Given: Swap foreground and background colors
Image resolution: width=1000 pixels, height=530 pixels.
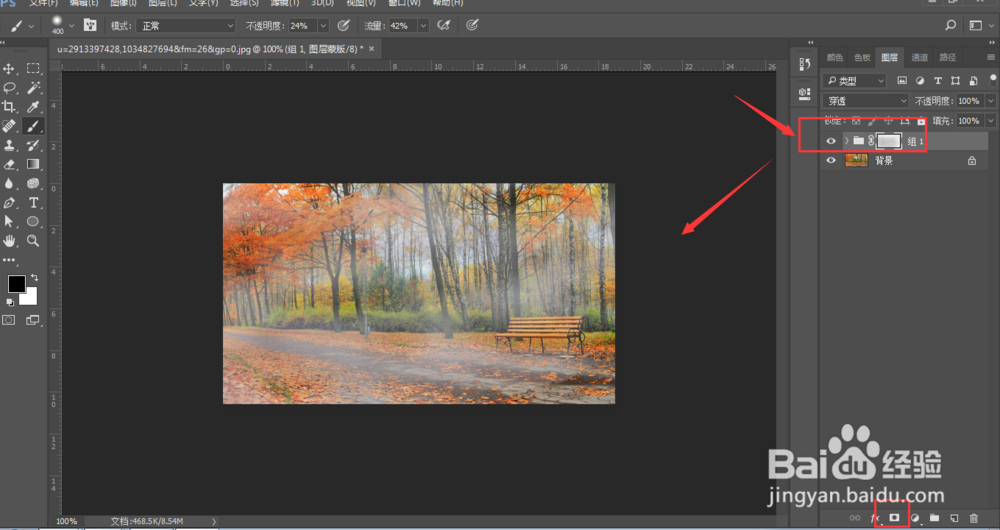Looking at the screenshot, I should [34, 278].
